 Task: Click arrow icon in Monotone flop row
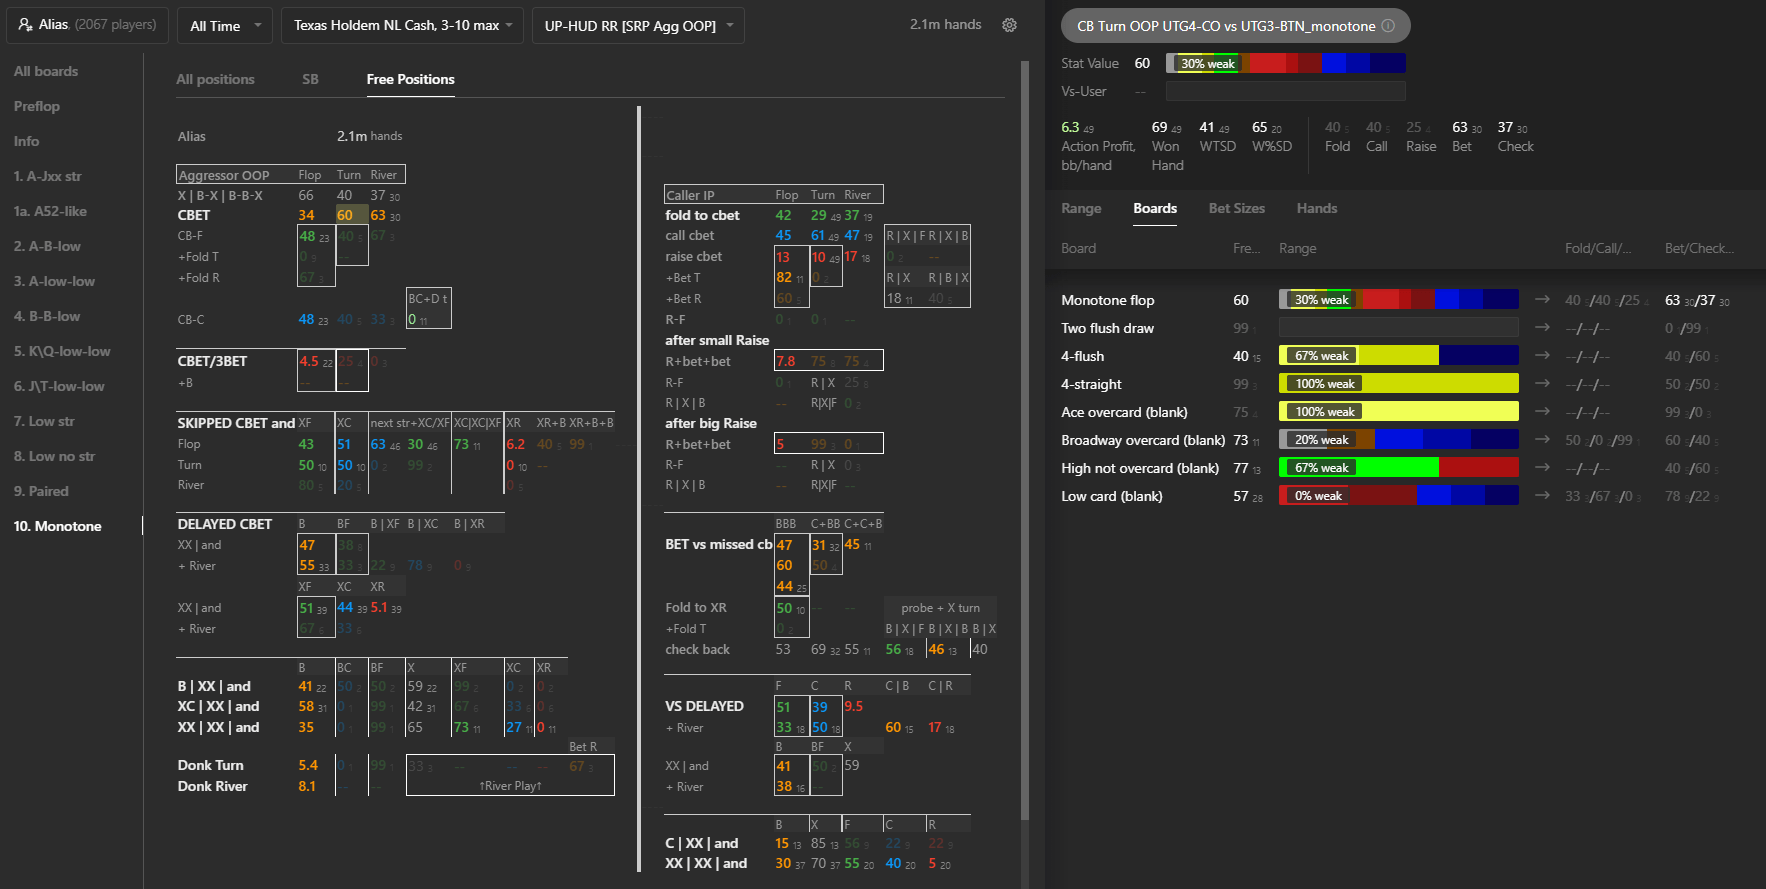tap(1542, 300)
